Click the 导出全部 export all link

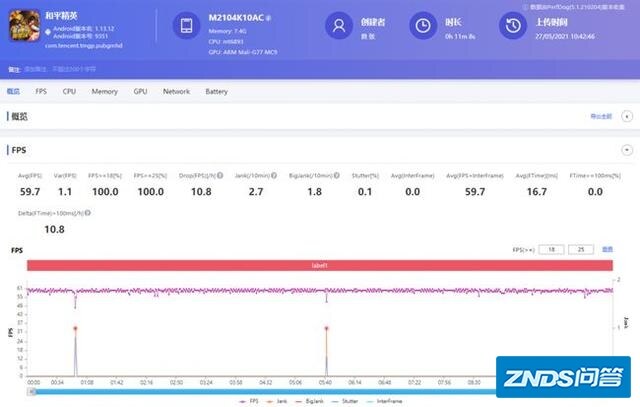pos(601,116)
